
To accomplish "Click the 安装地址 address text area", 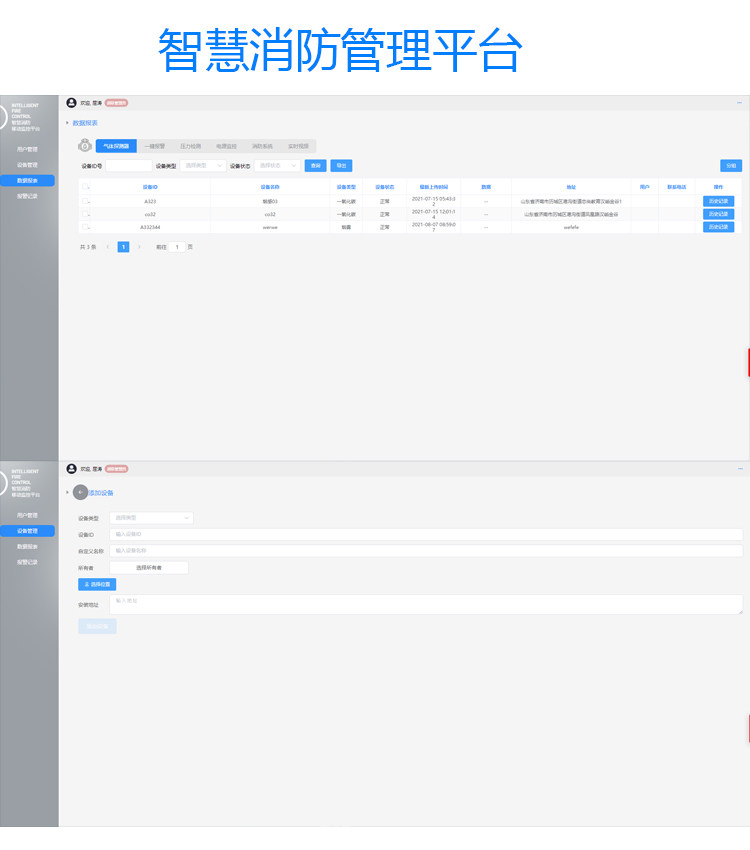I will click(426, 604).
